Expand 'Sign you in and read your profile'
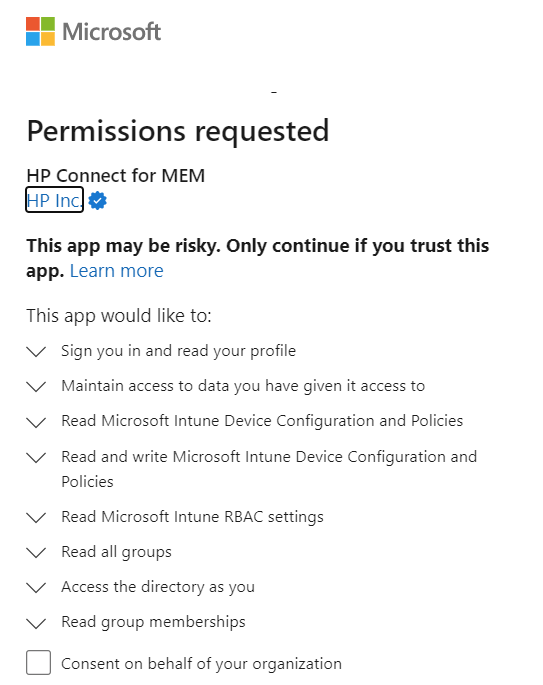The height and width of the screenshot is (685, 543). click(x=36, y=351)
